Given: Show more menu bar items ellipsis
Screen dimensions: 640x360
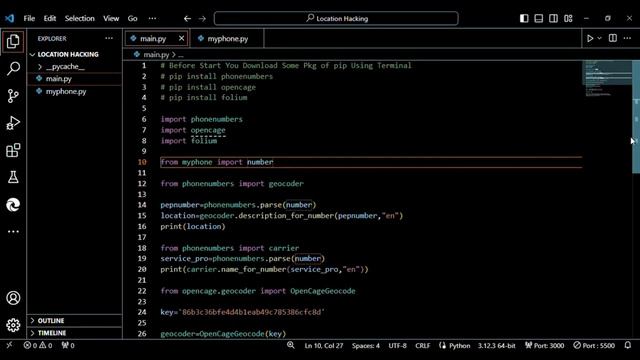Looking at the screenshot, I should tap(152, 18).
